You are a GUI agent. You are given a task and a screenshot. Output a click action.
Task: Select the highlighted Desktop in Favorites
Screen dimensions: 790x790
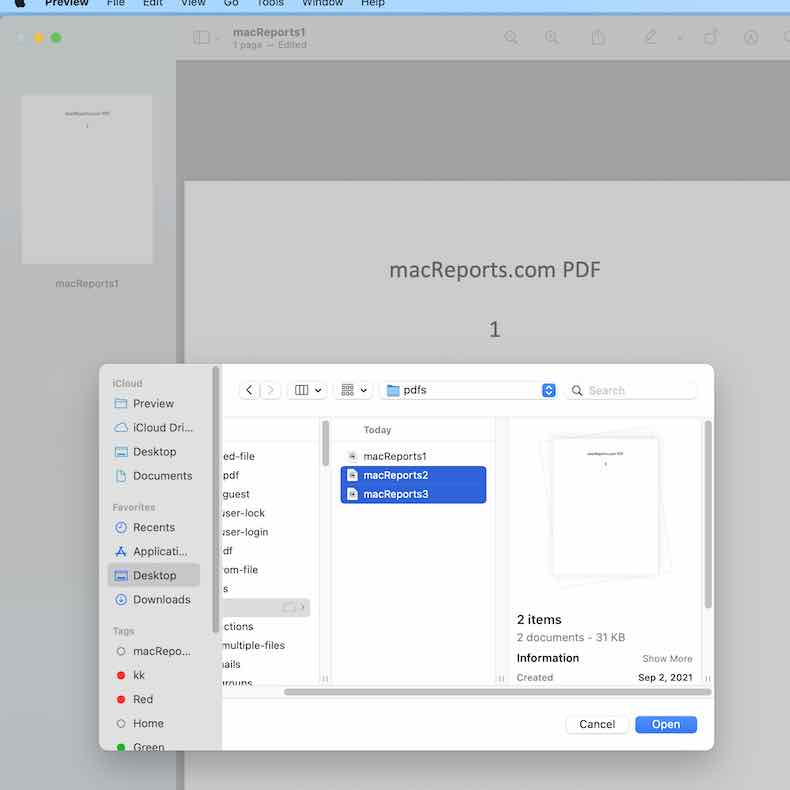pos(153,575)
